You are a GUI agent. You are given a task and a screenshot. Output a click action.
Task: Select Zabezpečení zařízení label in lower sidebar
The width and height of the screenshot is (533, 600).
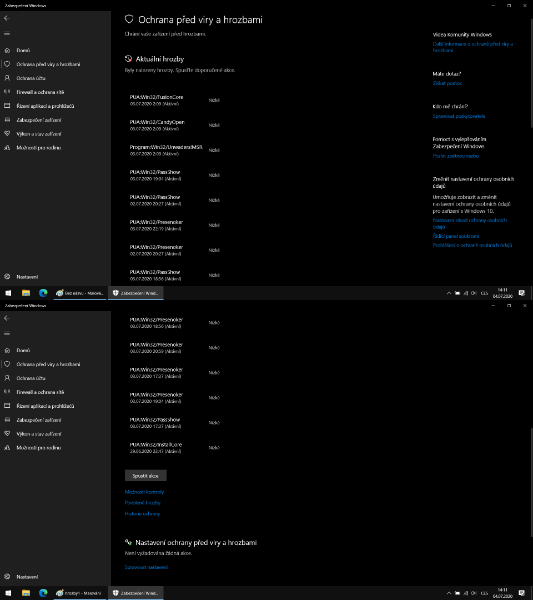coord(39,420)
